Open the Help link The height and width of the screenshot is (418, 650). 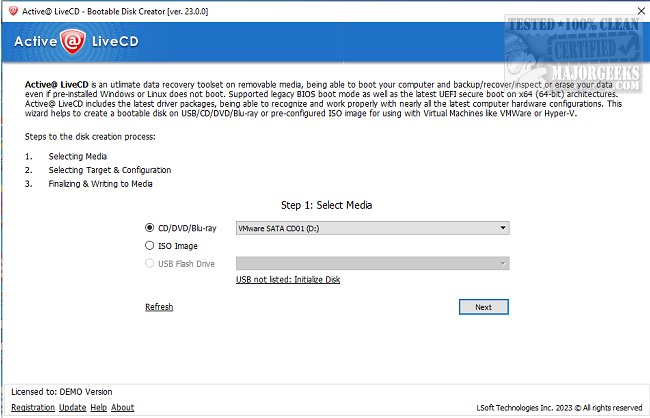pos(98,408)
